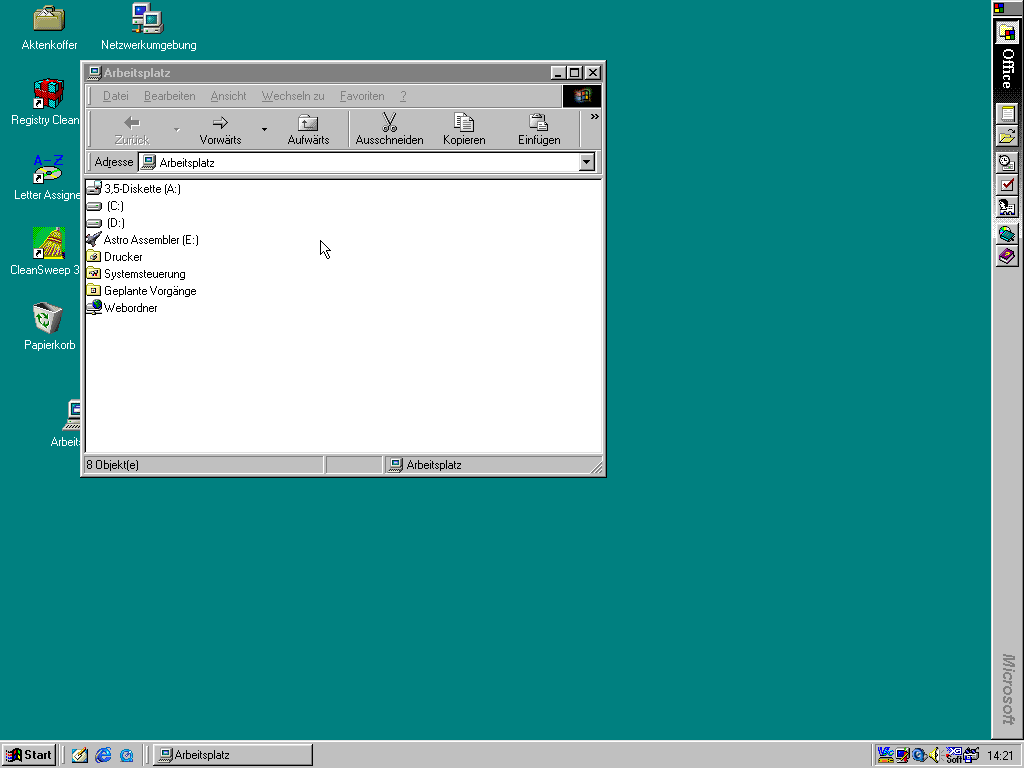Click the volume speaker tray icon
The height and width of the screenshot is (768, 1024).
tap(935, 755)
